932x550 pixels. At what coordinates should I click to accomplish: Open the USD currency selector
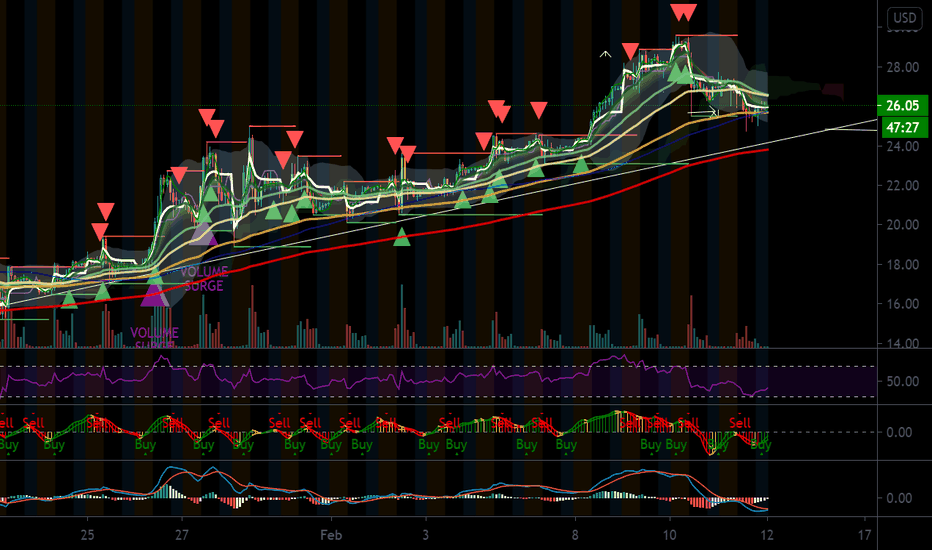[905, 18]
